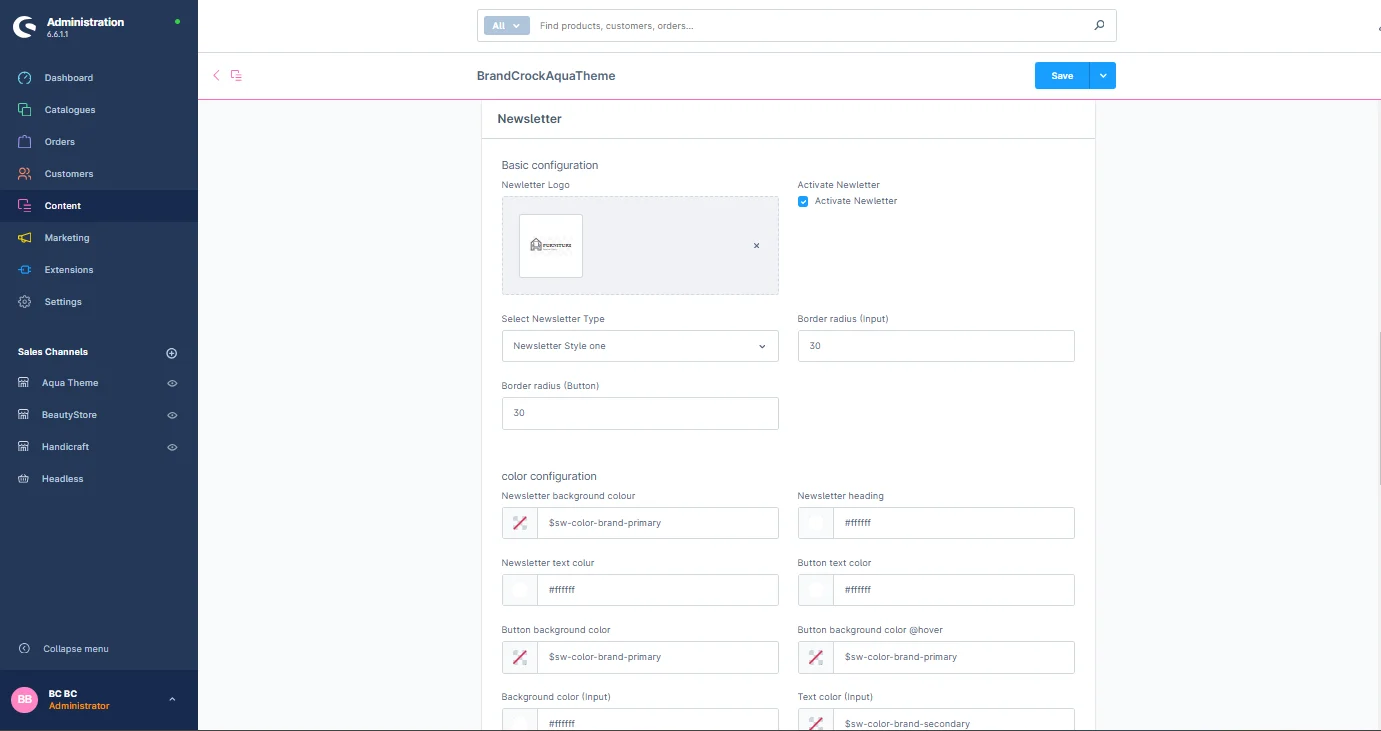Viewport: 1381px width, 731px height.
Task: Click the Save button
Action: [1061, 76]
